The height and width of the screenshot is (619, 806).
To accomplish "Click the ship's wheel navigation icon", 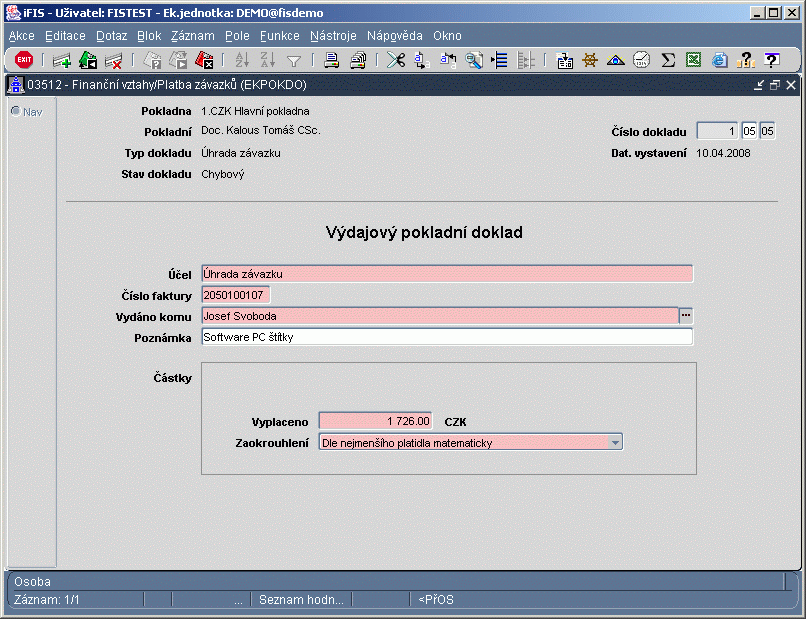I will pyautogui.click(x=590, y=60).
